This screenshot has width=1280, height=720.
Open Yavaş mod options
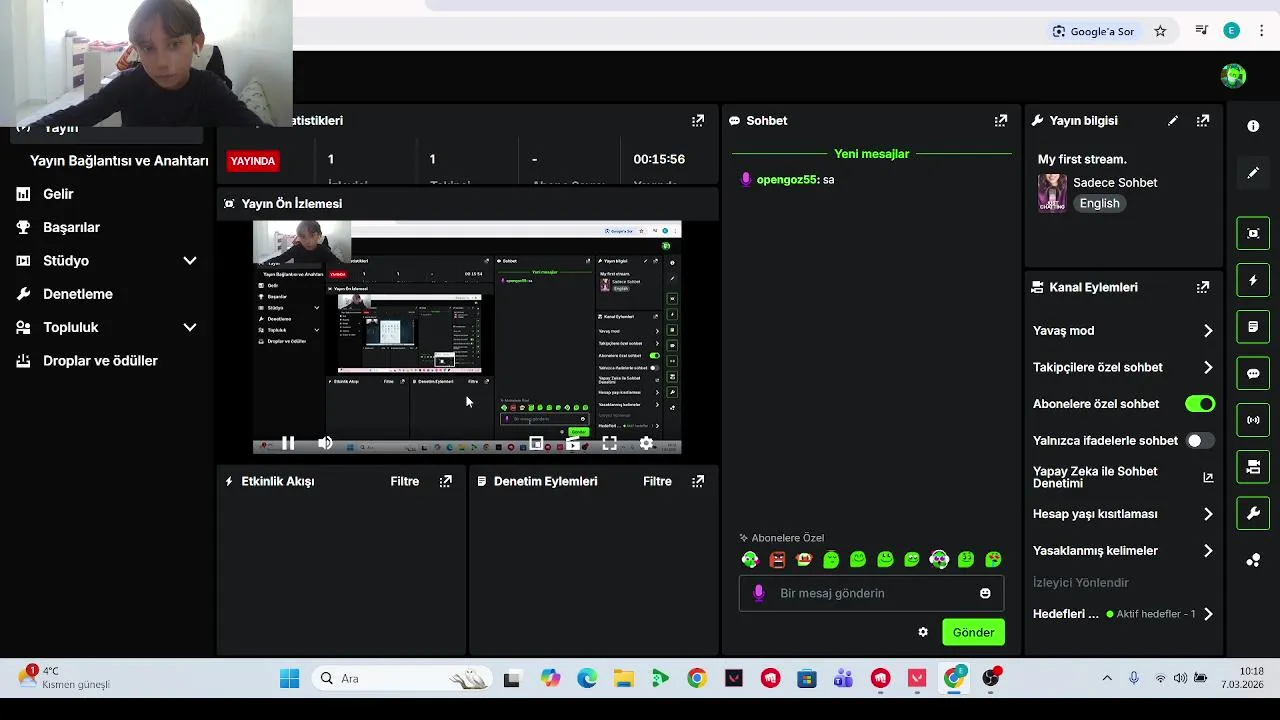(1122, 331)
